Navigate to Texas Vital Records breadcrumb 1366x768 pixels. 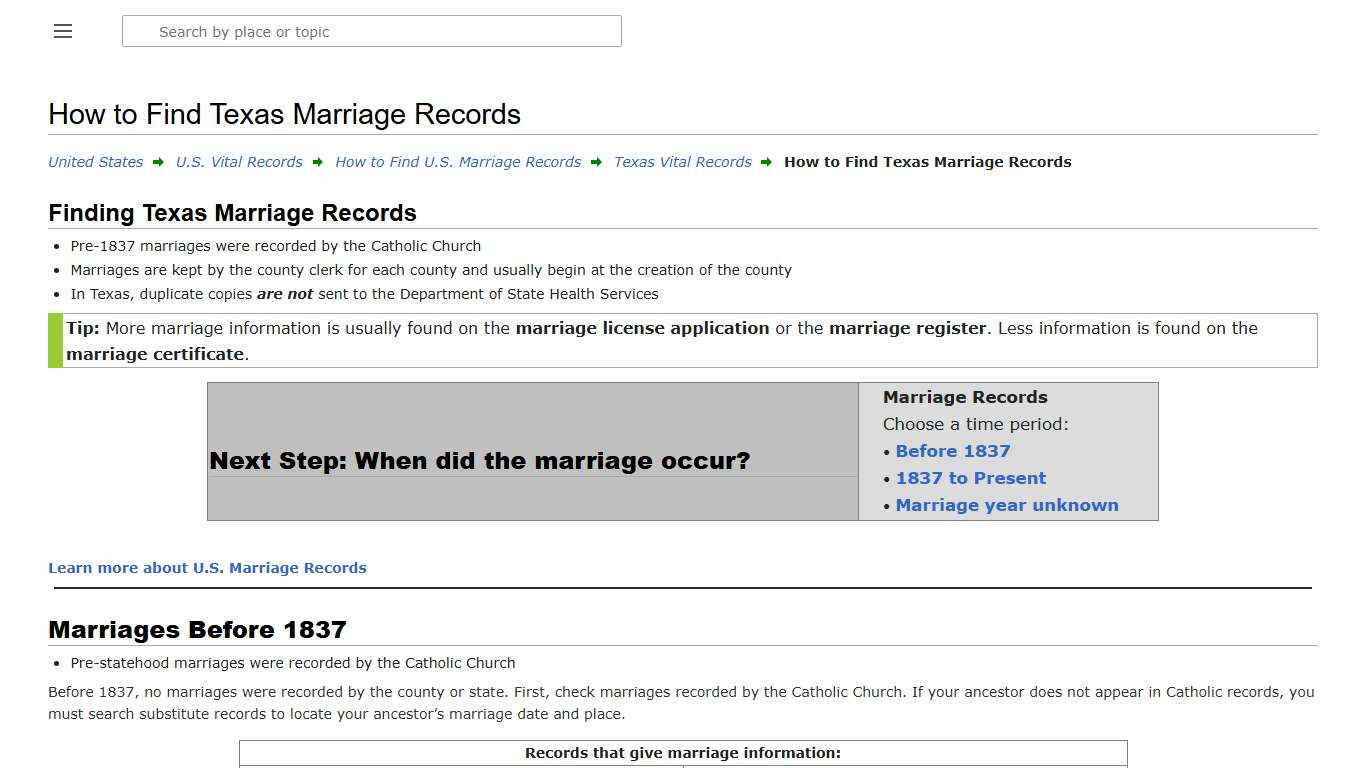pyautogui.click(x=682, y=161)
